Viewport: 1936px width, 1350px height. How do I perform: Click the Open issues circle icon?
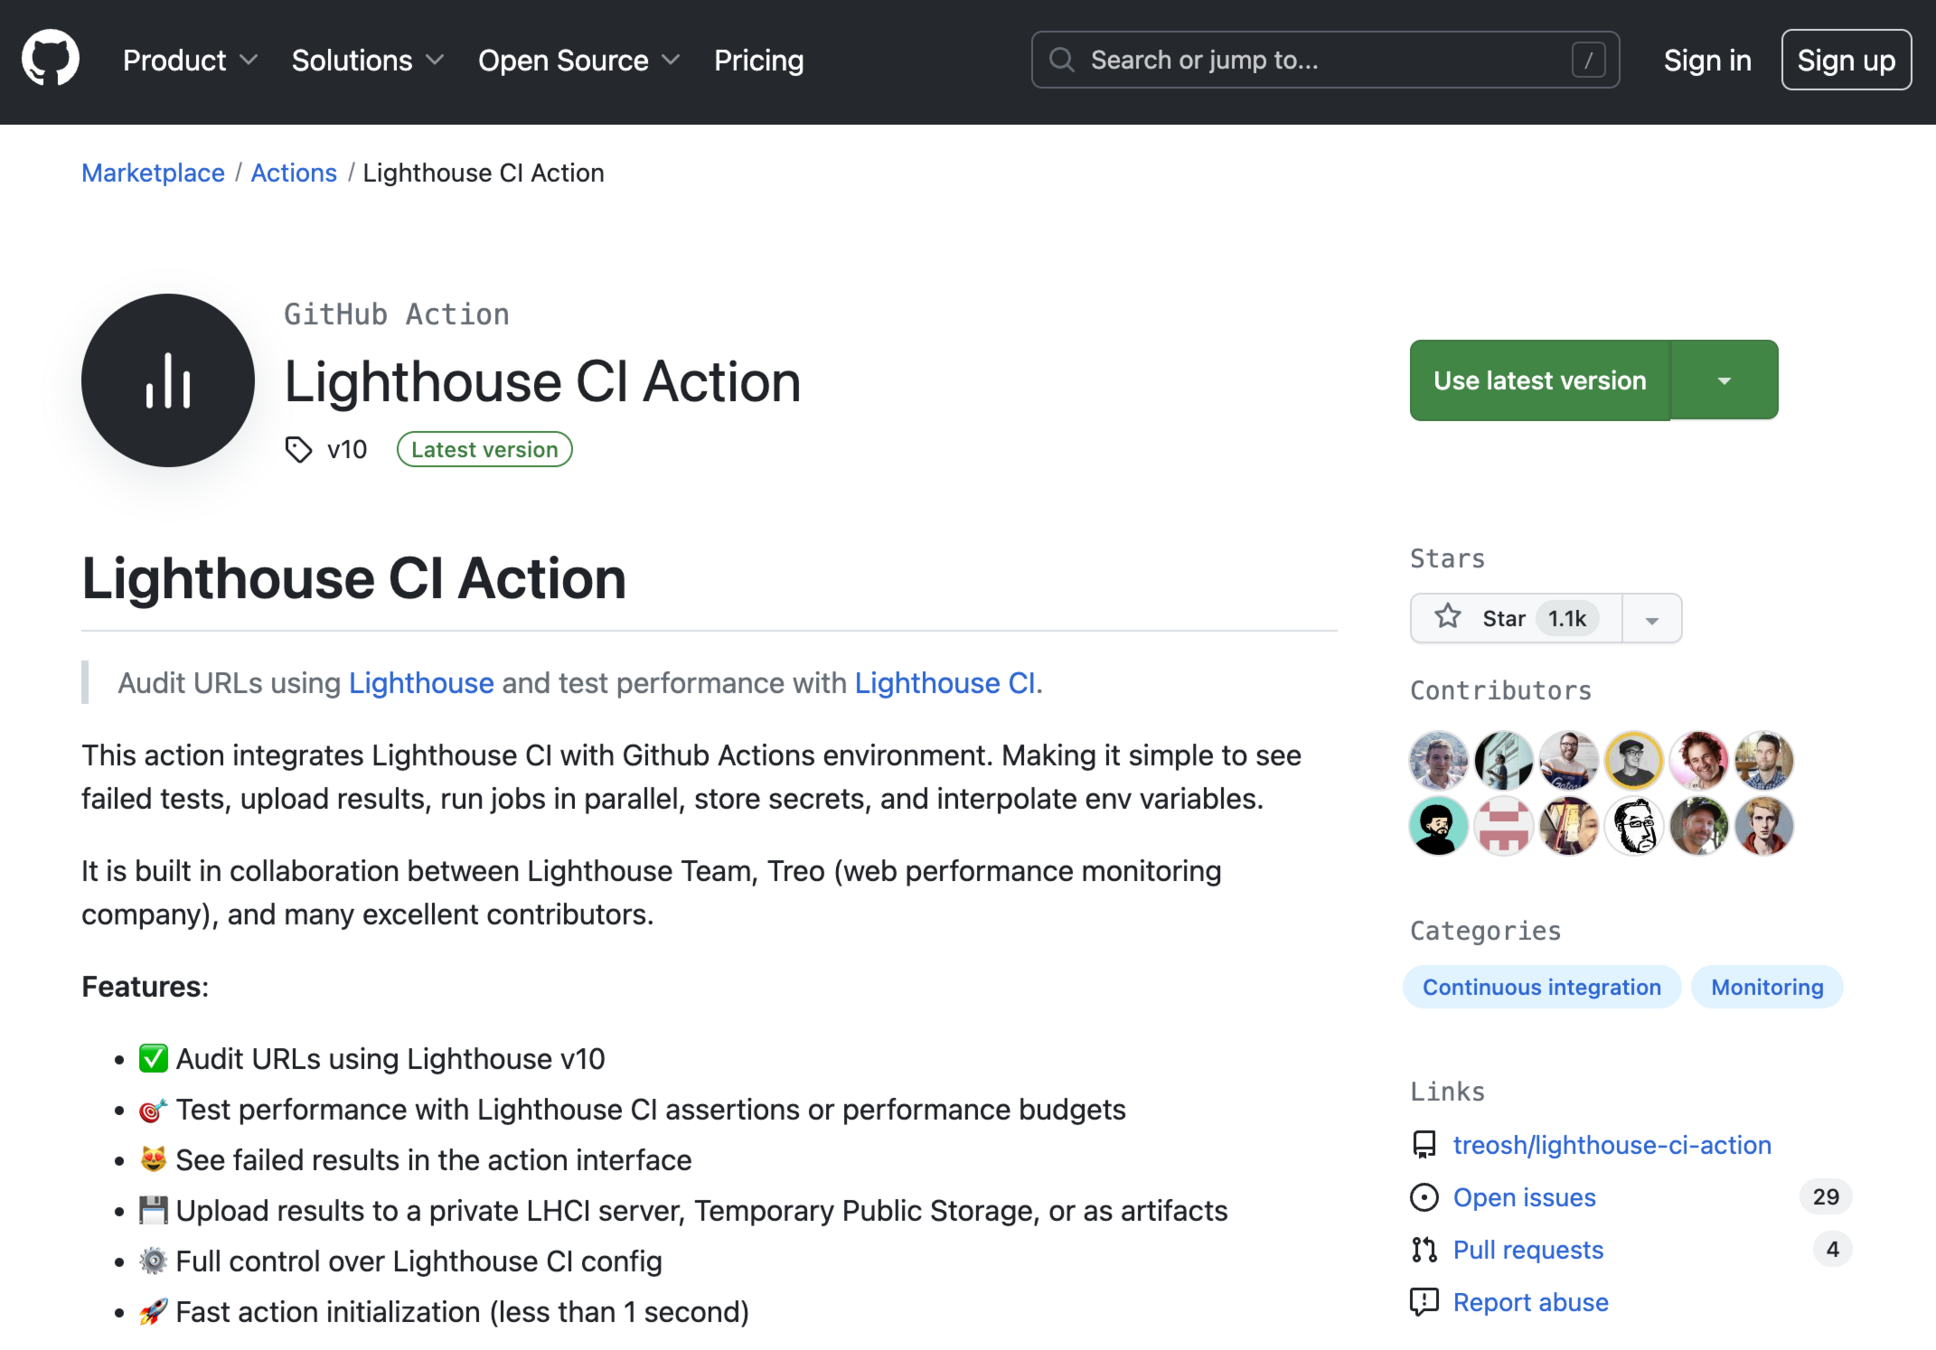[1424, 1197]
